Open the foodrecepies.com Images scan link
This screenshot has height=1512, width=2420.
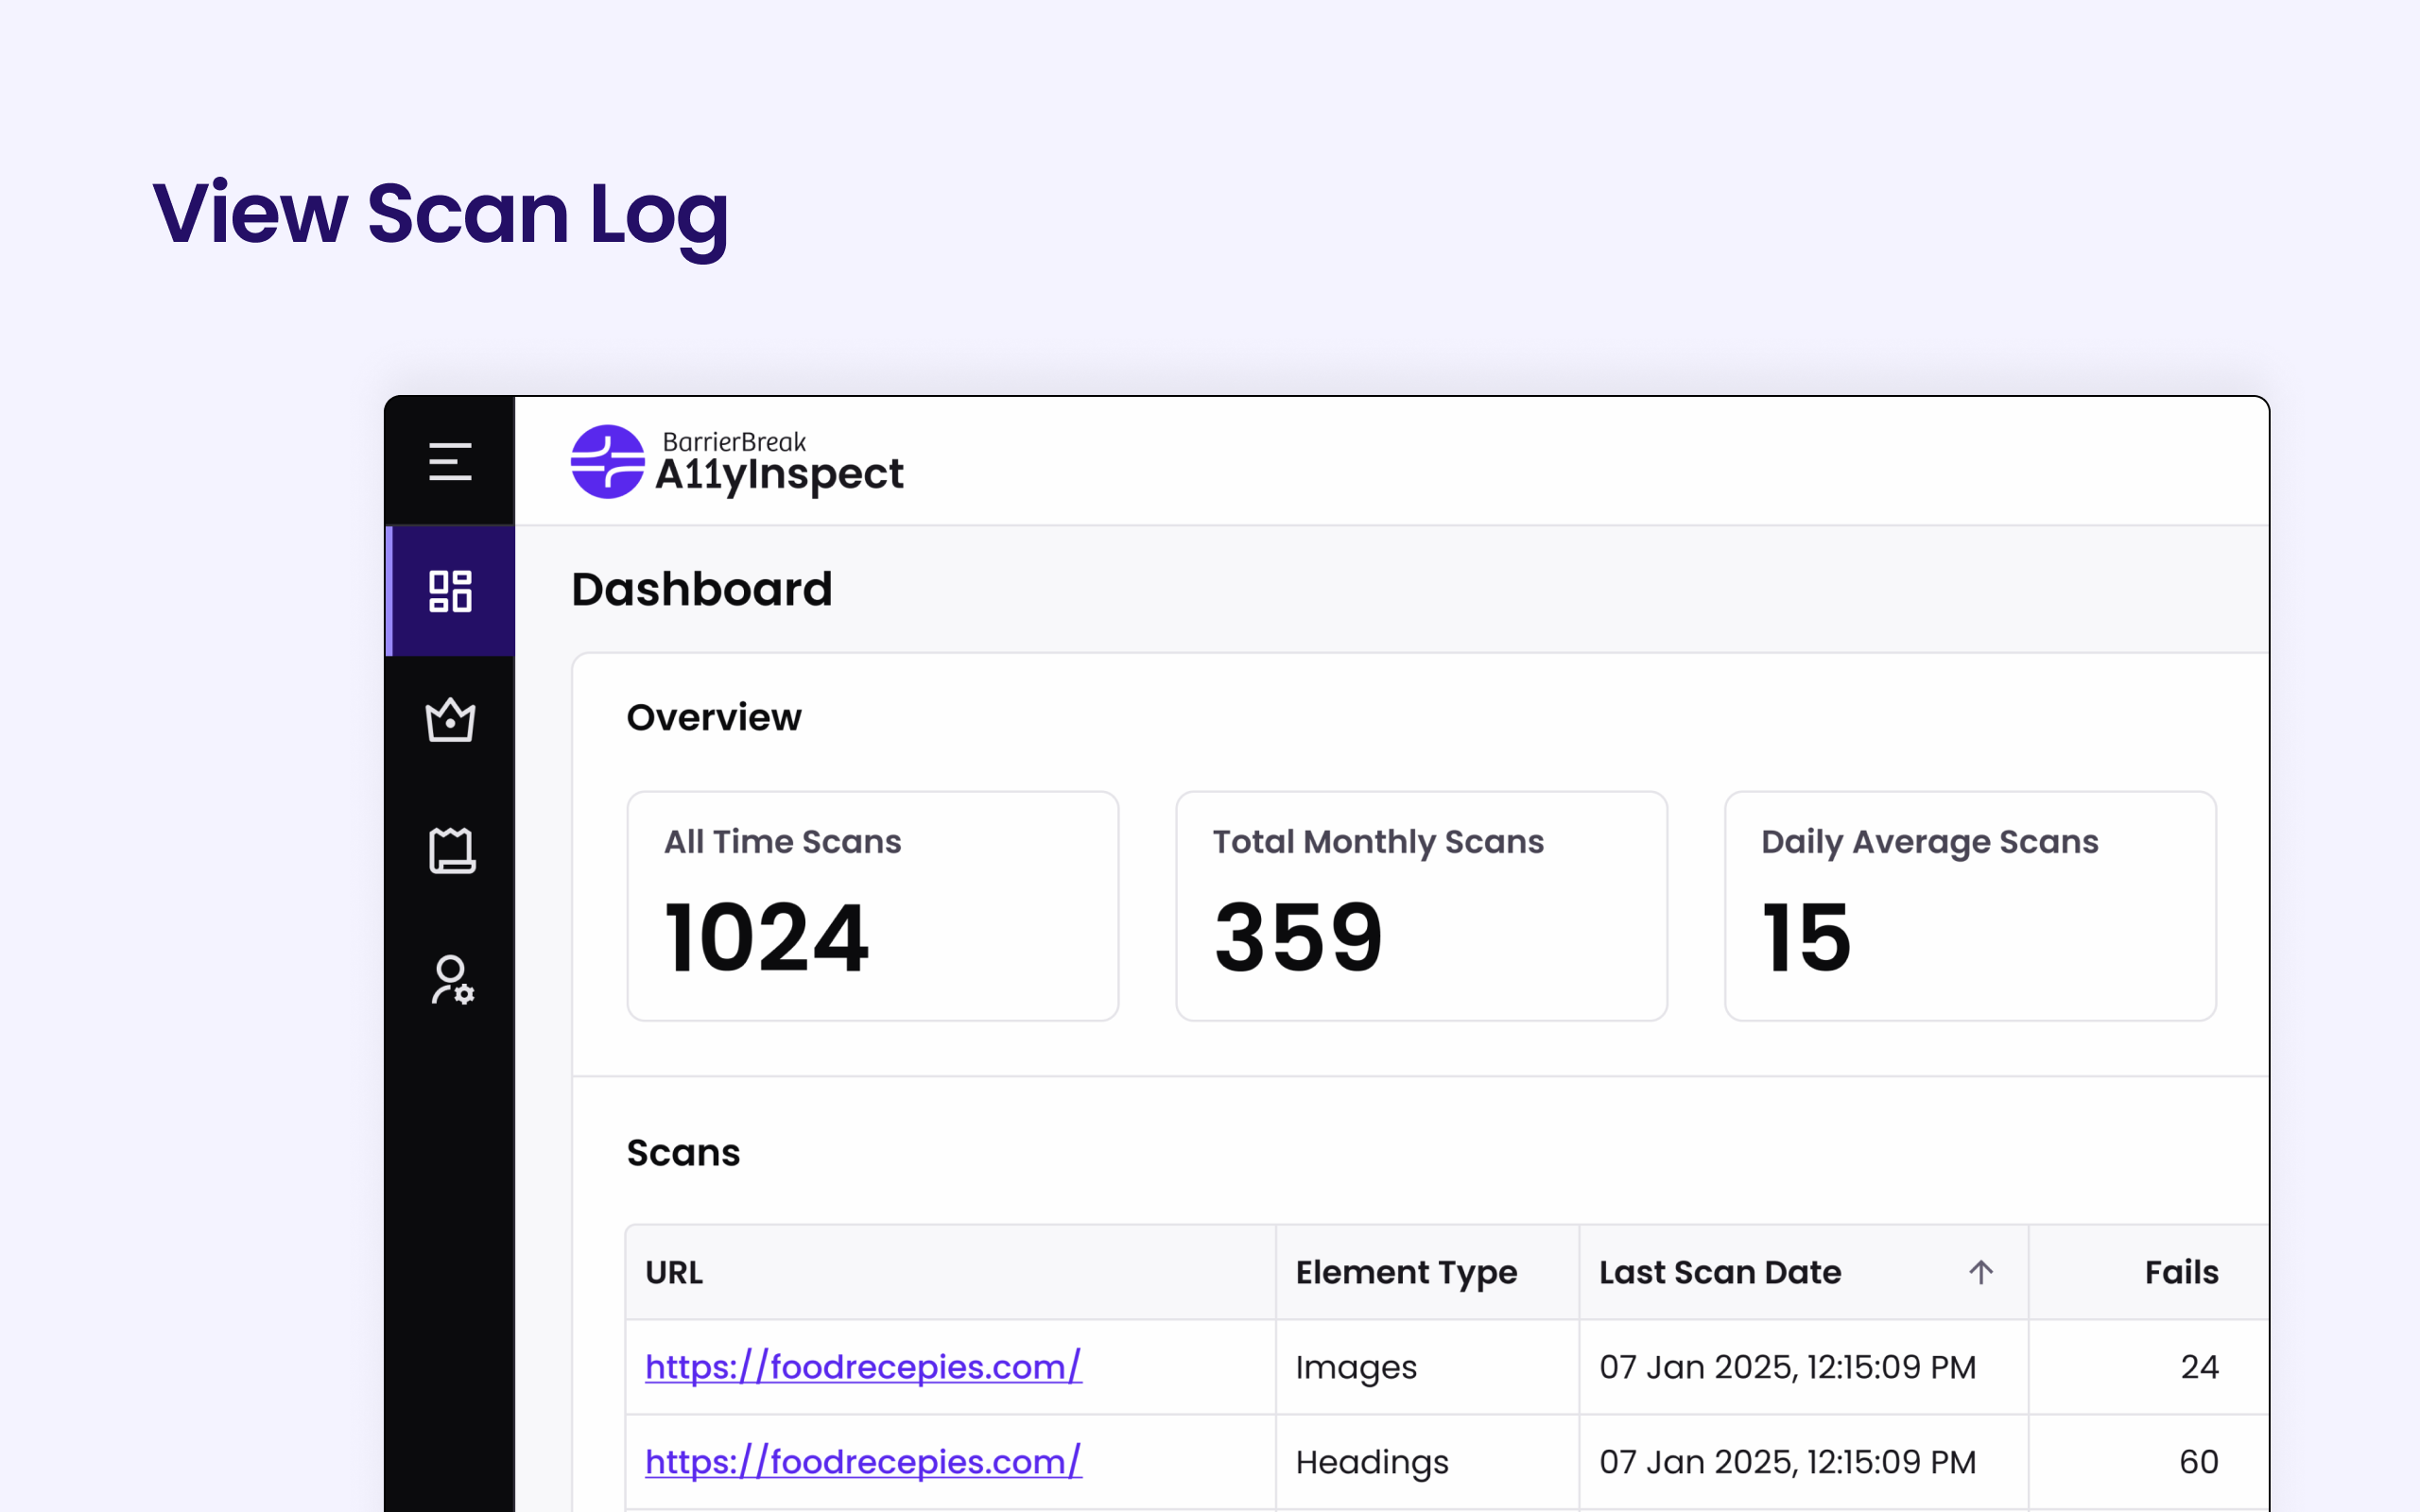[x=862, y=1366]
